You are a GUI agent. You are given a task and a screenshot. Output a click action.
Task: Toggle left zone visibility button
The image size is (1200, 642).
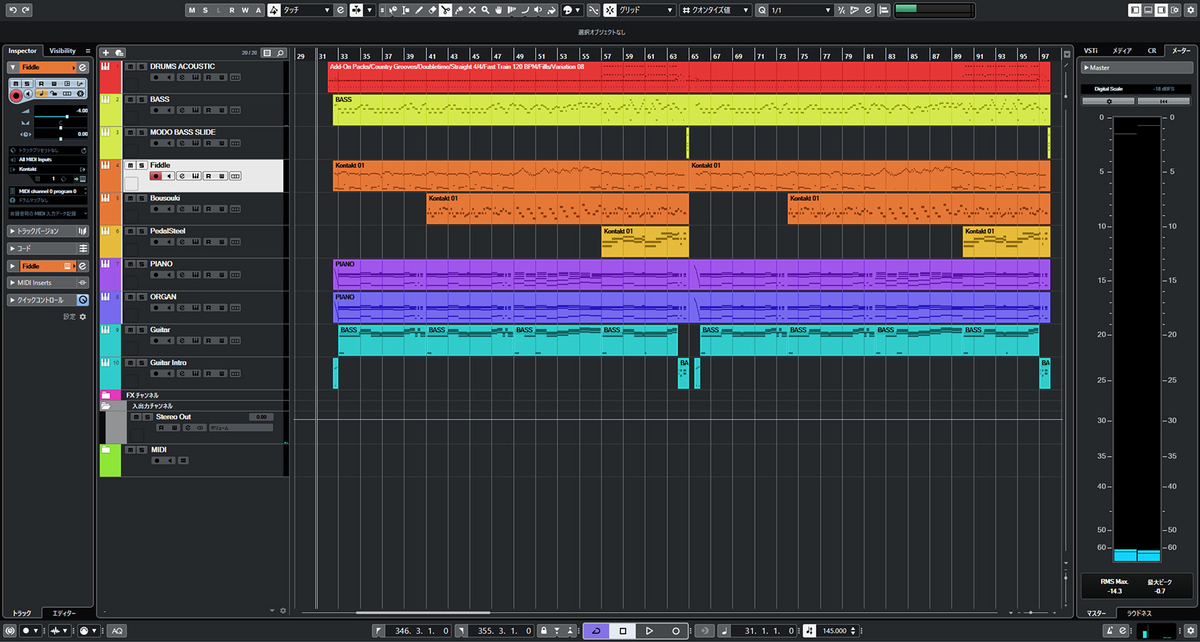(1134, 9)
